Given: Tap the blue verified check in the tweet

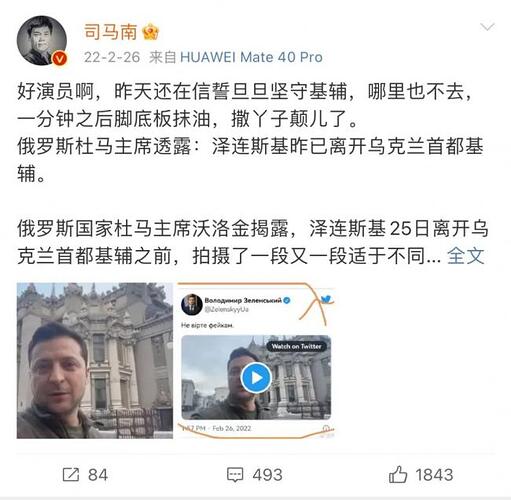Looking at the screenshot, I should click(x=287, y=300).
